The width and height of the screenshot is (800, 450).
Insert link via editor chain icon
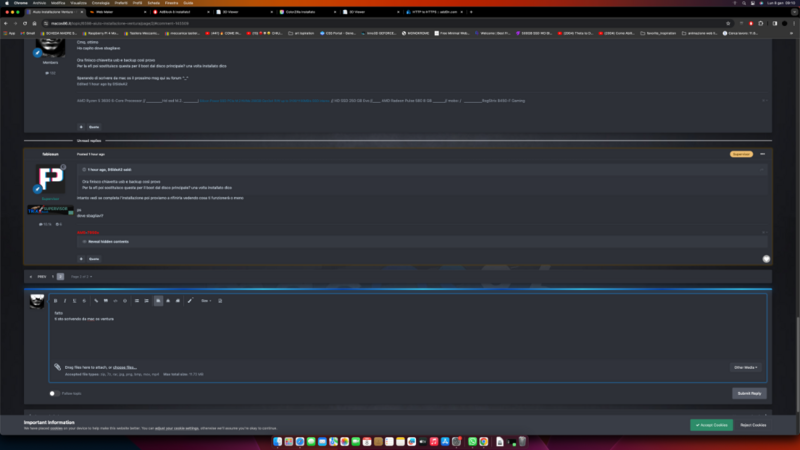(96, 301)
